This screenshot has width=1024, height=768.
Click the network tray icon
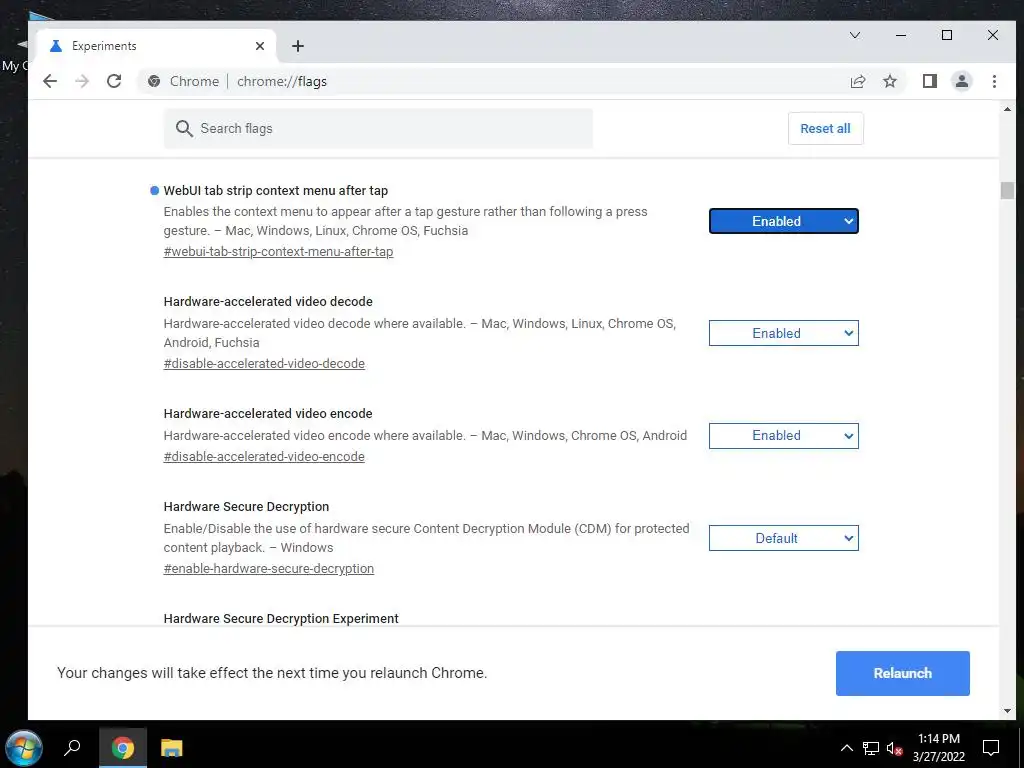tap(871, 748)
